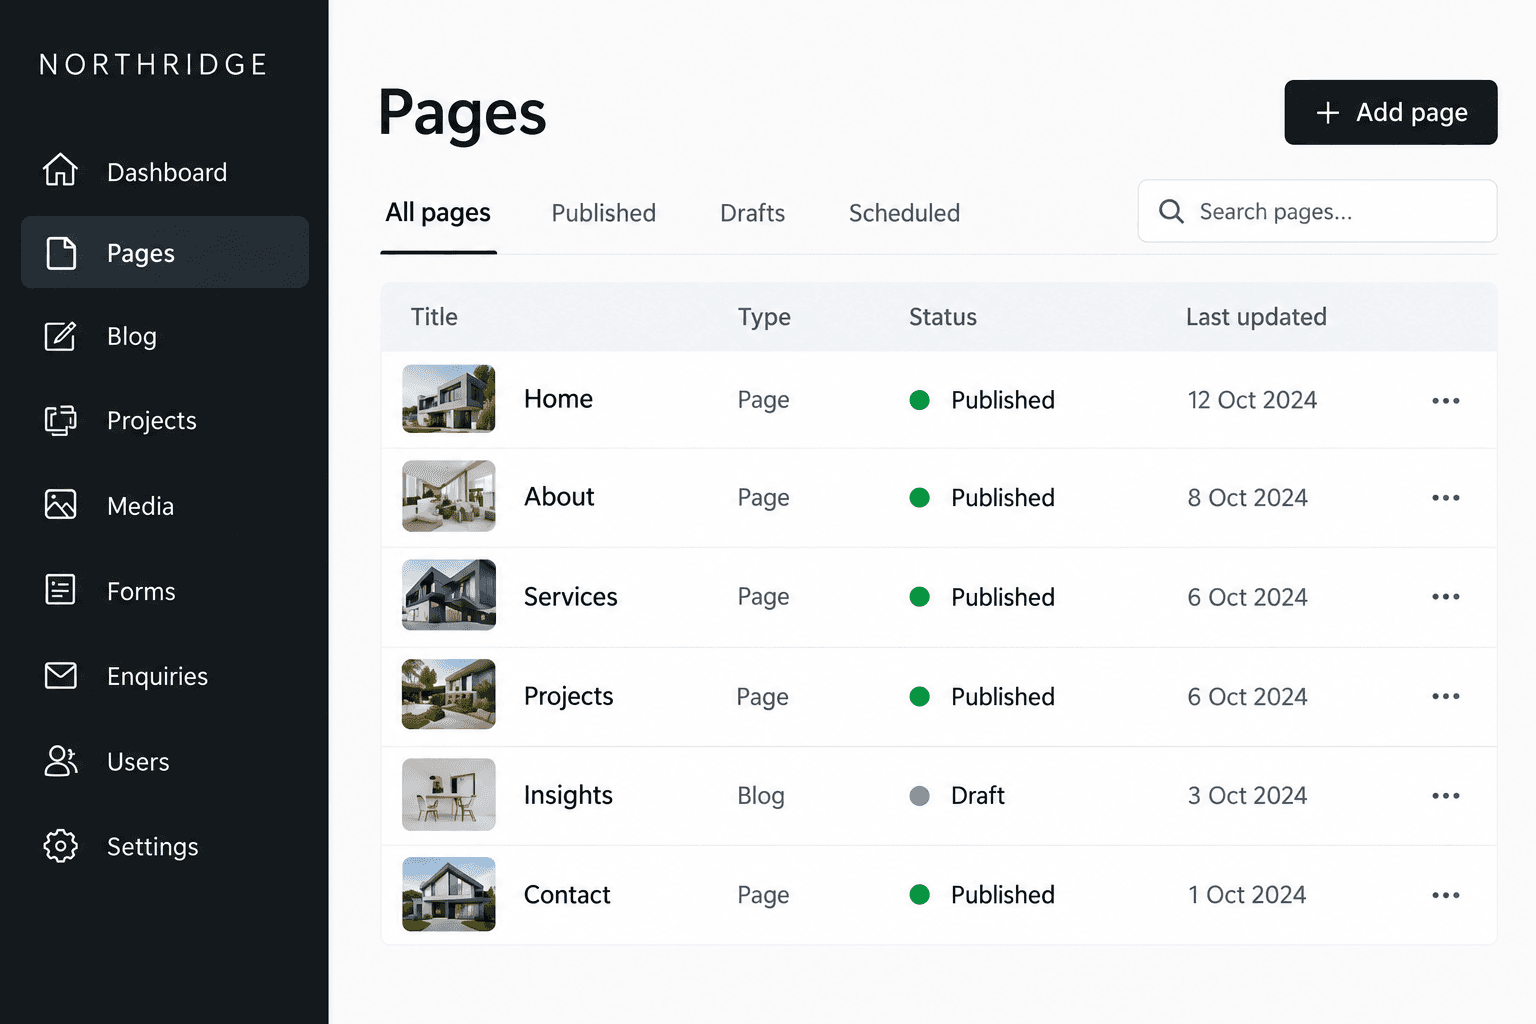The width and height of the screenshot is (1536, 1024).
Task: Click the Blog type cell for Insights
Action: (761, 796)
